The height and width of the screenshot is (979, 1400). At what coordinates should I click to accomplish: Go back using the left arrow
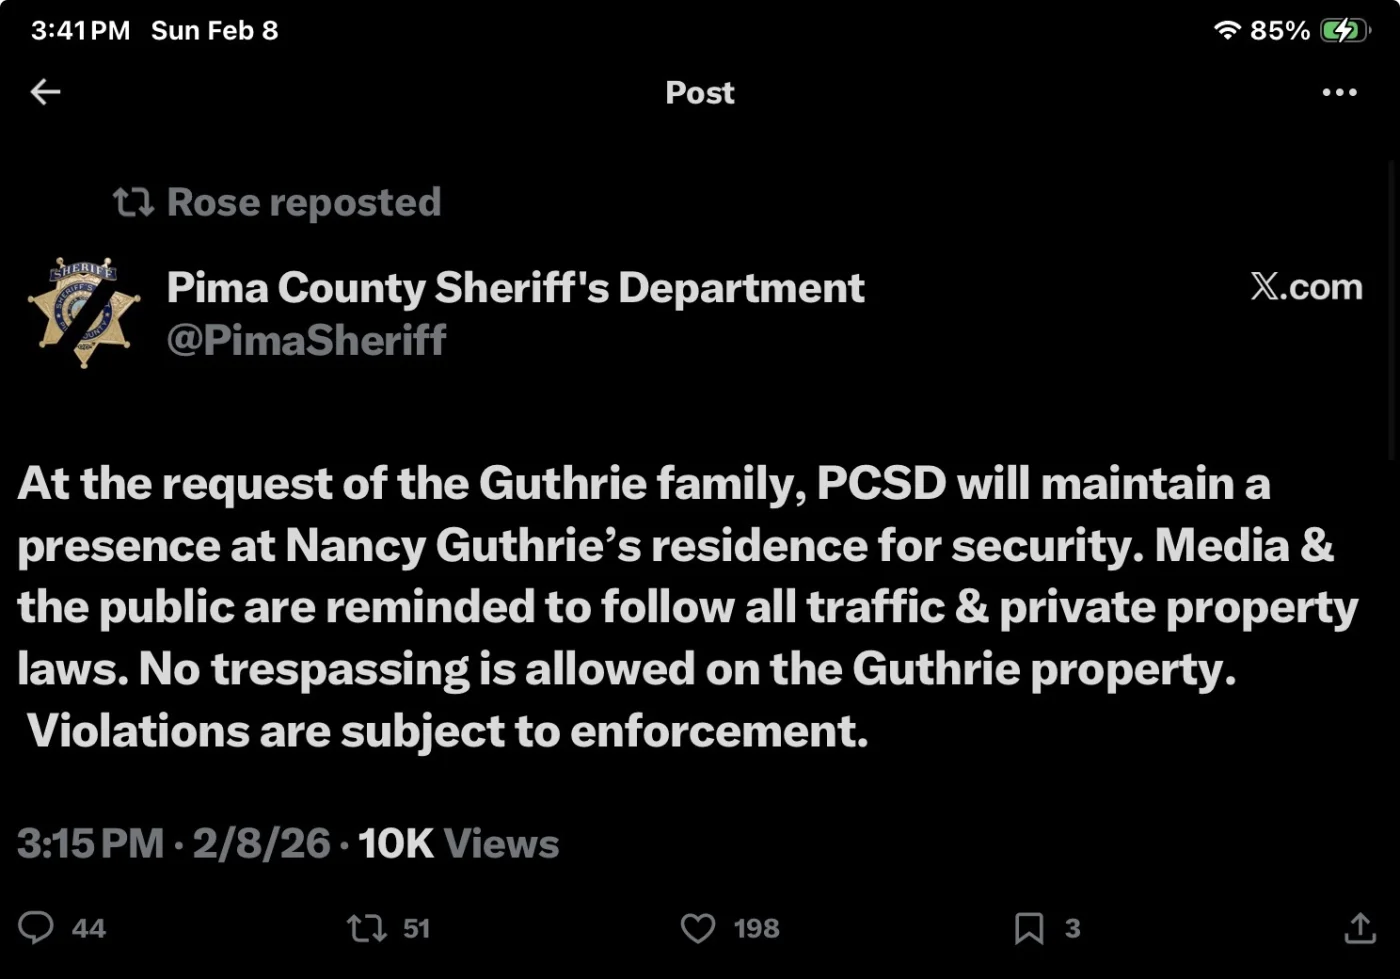point(45,92)
